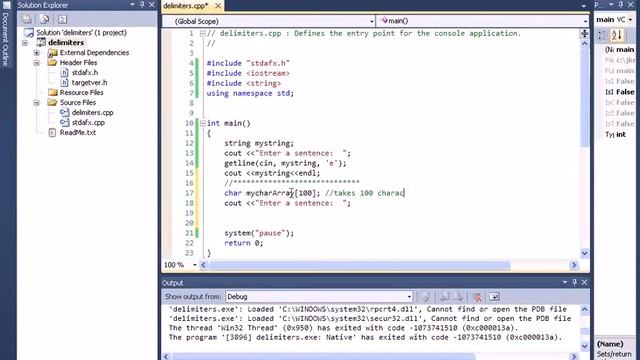Toggle Word Wrap in the Output toolbar
Screen dimensions: 640x360
(x=494, y=297)
